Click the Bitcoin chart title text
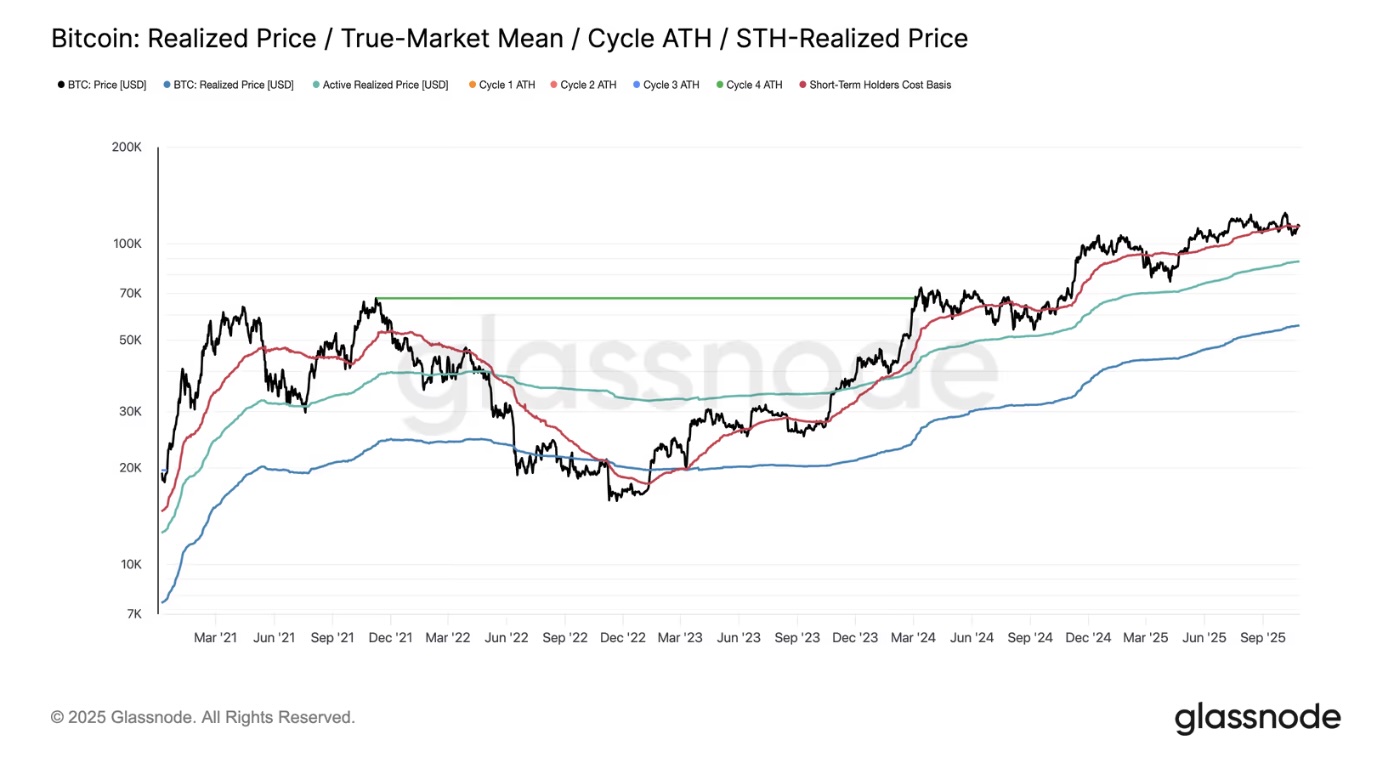This screenshot has height=762, width=1376. tap(509, 39)
